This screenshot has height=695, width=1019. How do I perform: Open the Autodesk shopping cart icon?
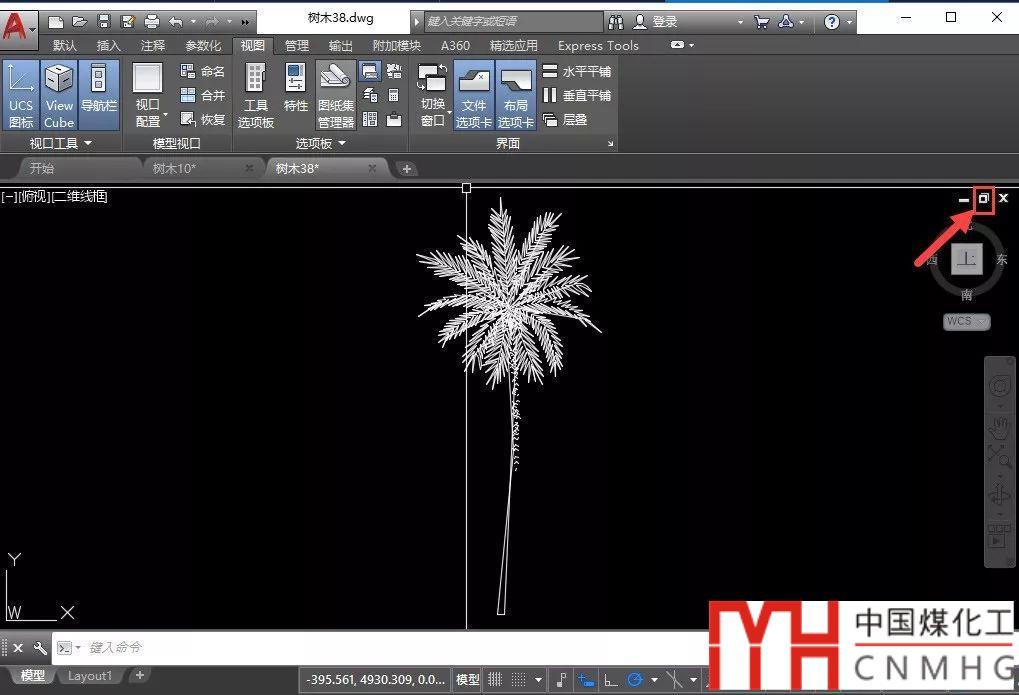(x=761, y=21)
